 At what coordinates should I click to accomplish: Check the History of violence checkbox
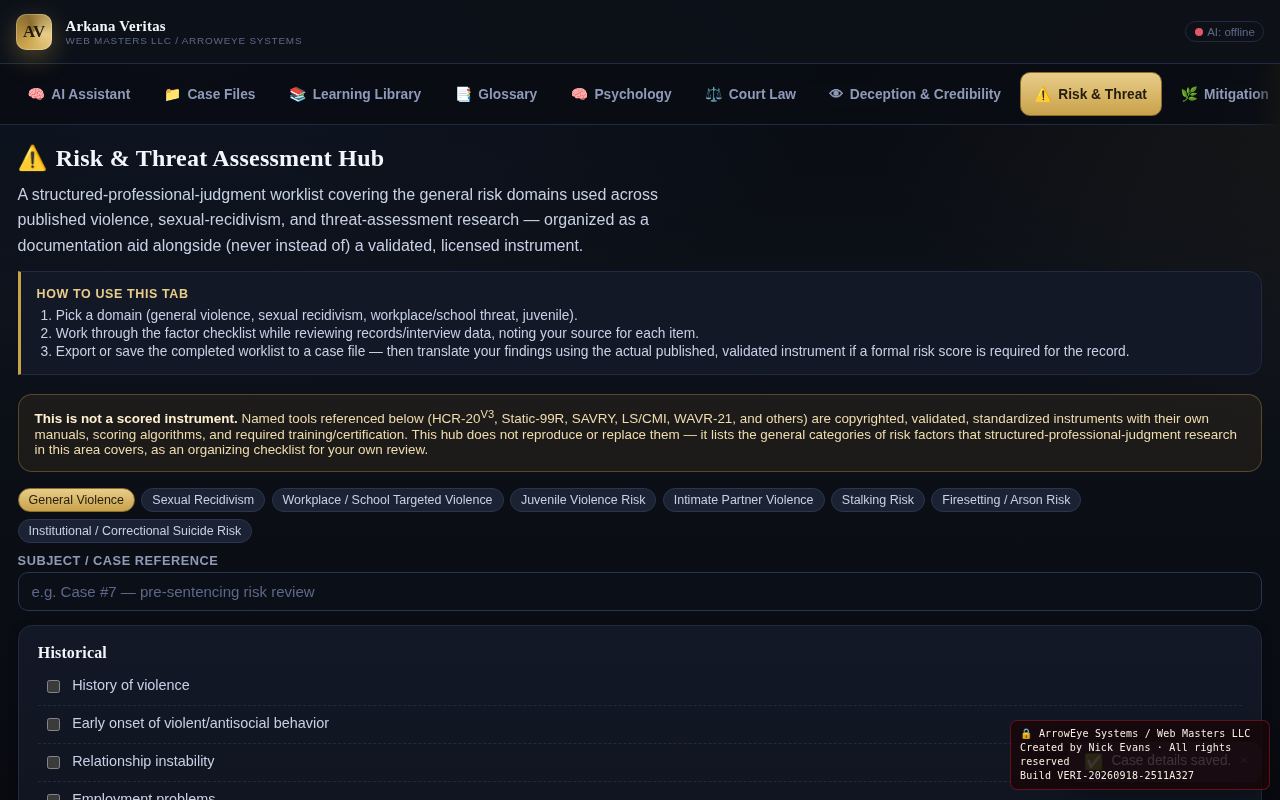(x=53, y=686)
